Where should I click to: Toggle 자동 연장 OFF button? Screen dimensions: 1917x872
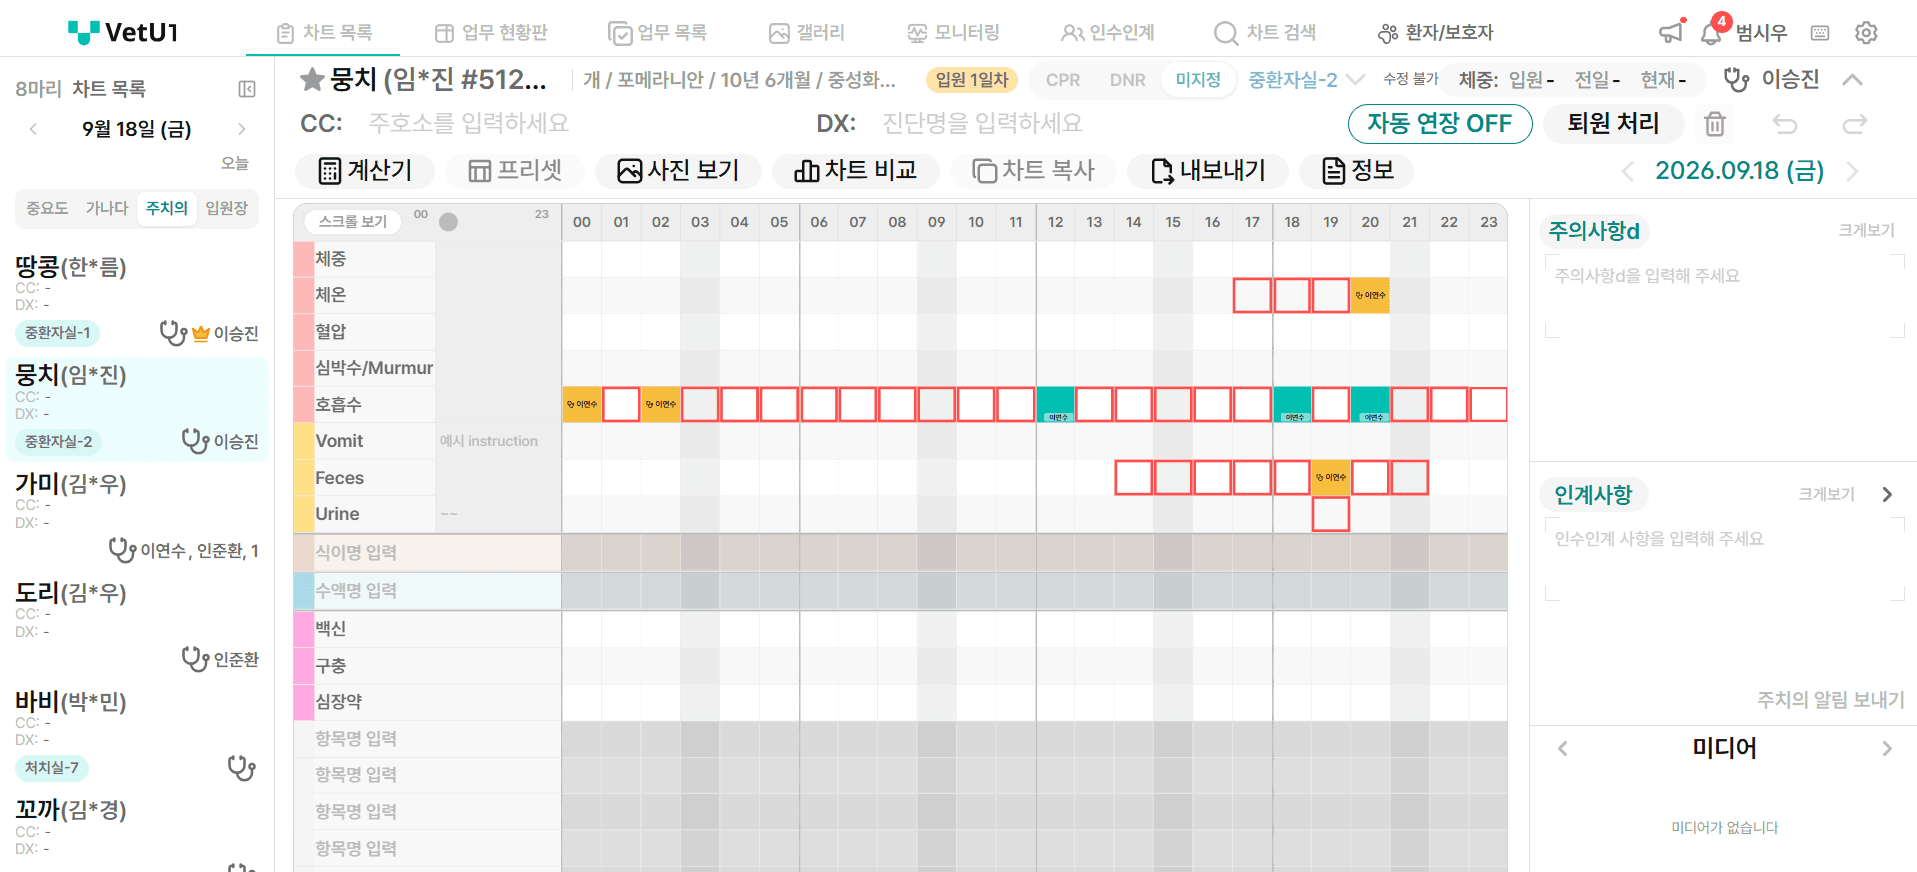1440,124
